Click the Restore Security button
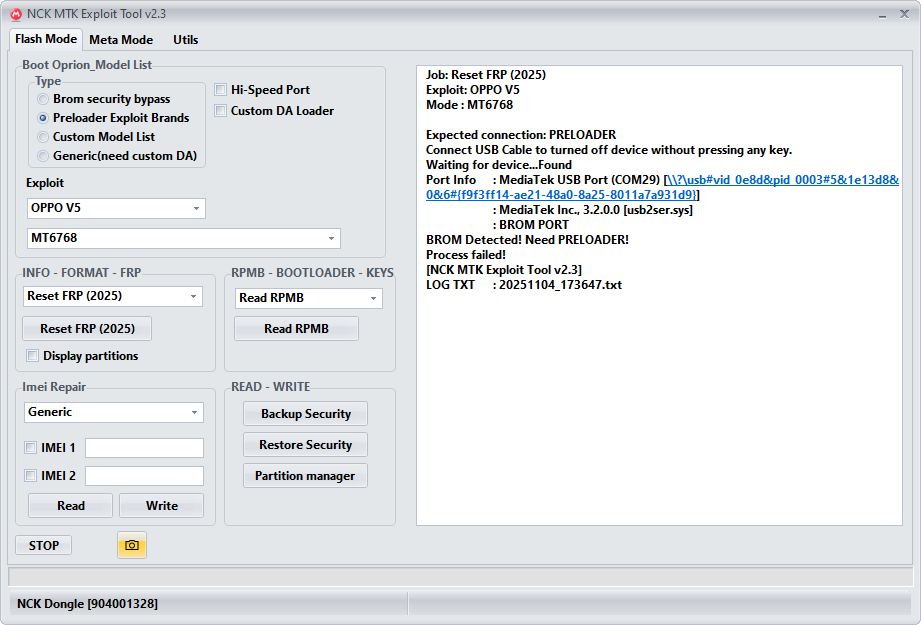Image resolution: width=921 pixels, height=625 pixels. 305,445
